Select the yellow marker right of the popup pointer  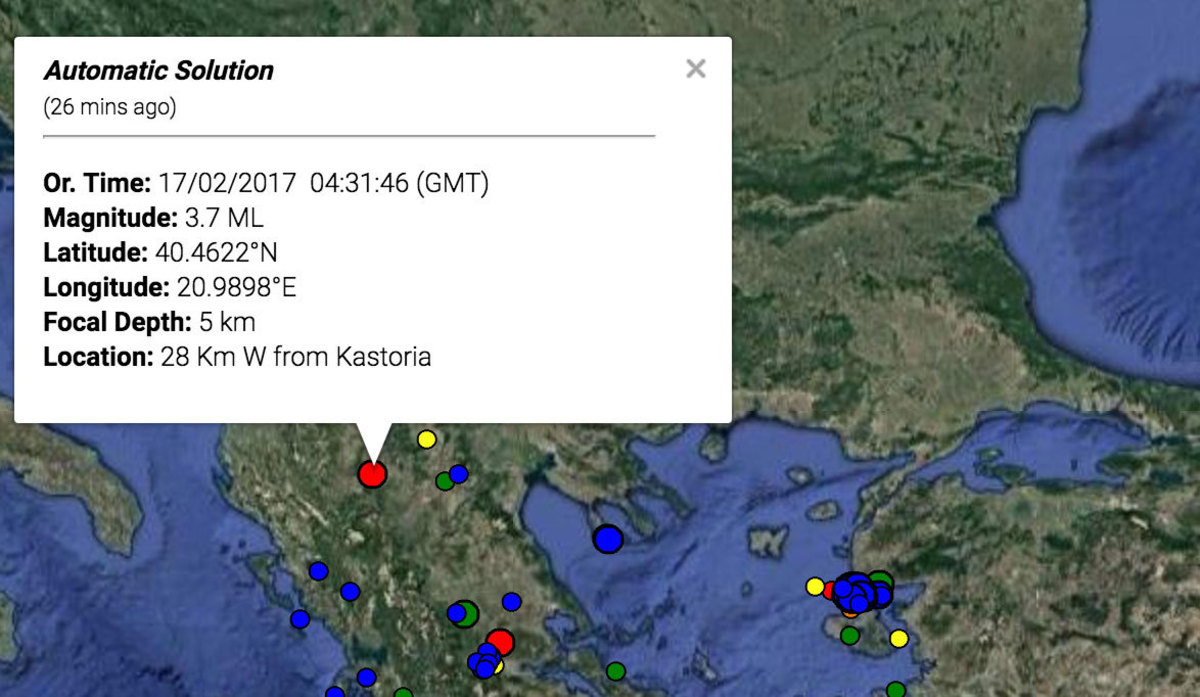[x=427, y=439]
